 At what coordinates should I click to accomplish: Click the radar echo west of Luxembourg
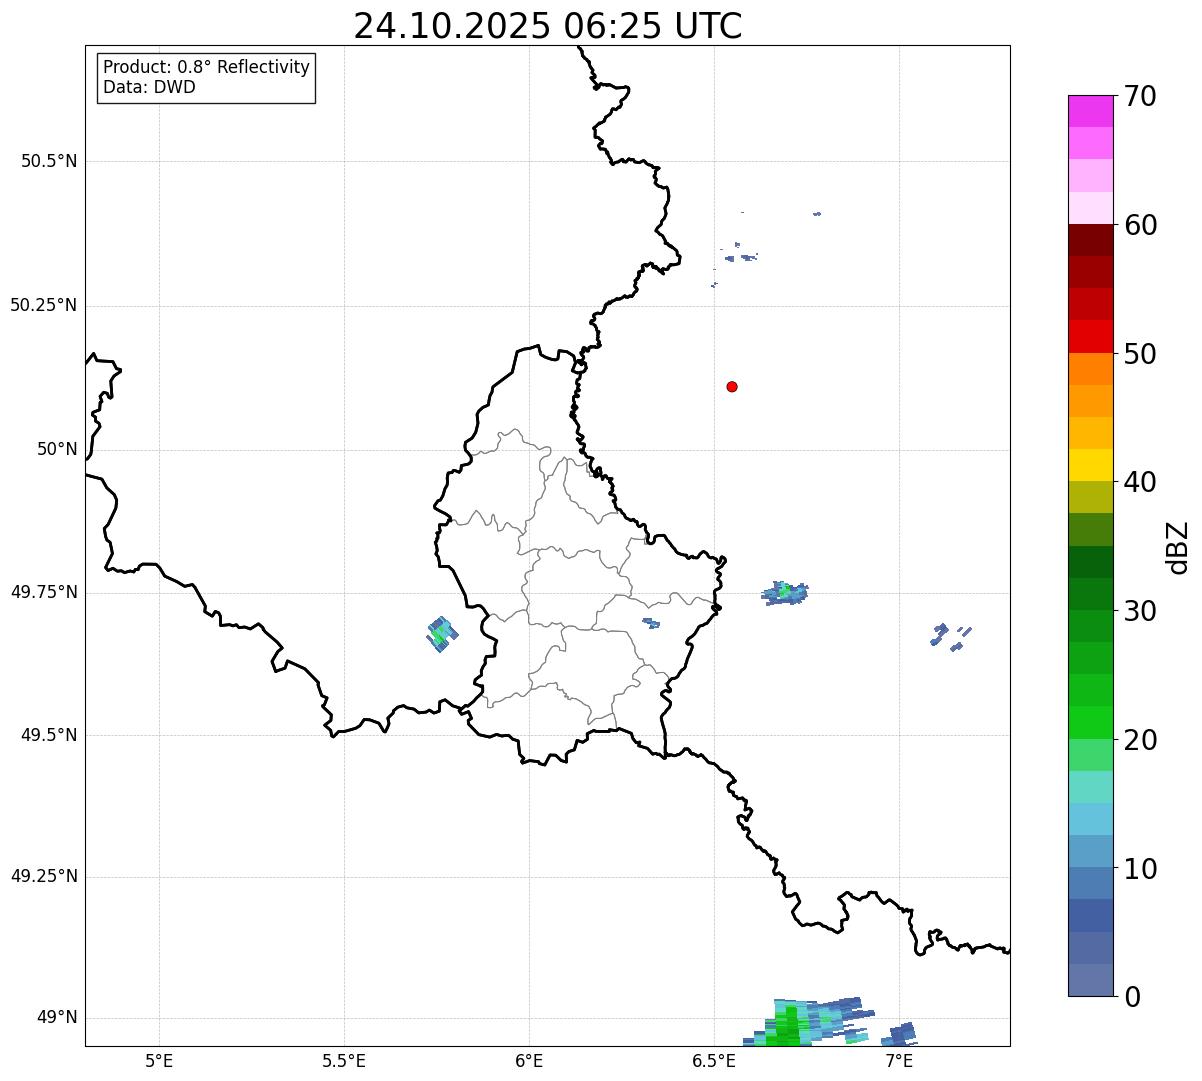(x=441, y=633)
